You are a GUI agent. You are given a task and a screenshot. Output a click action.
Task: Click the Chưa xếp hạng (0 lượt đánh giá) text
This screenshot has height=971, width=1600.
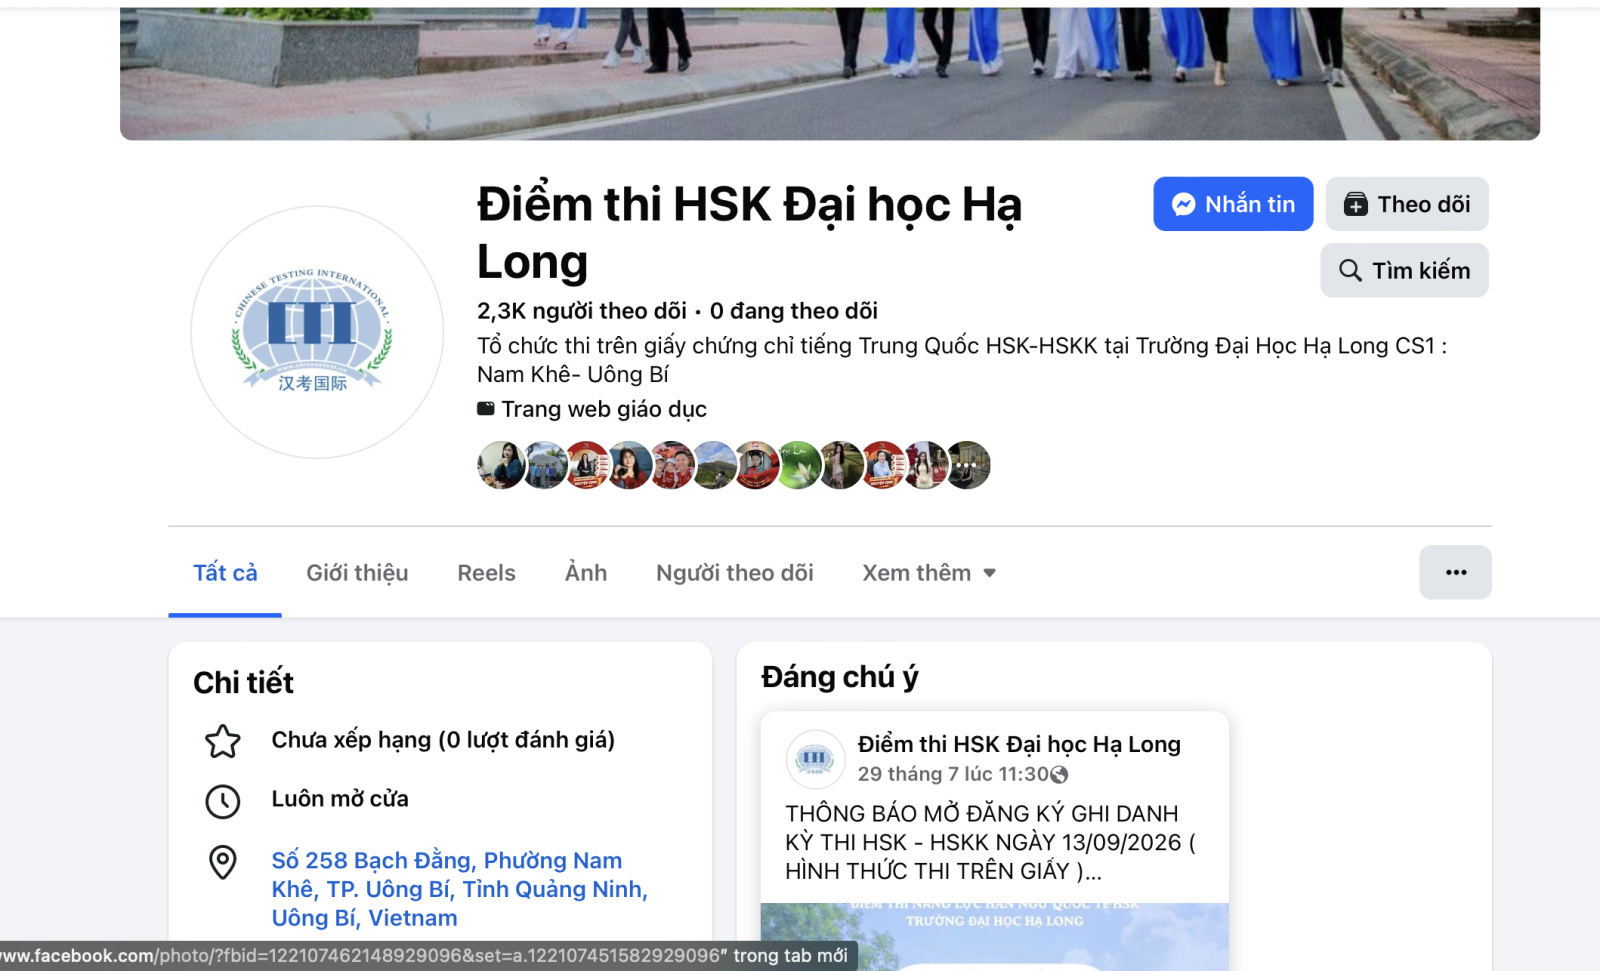[x=443, y=740]
